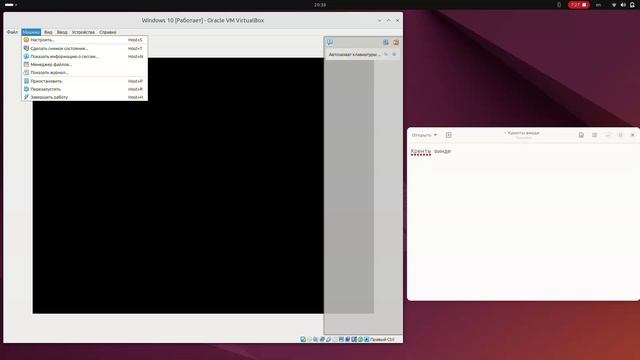
Task: Select Показать журнал… menu entry
Action: pyautogui.click(x=84, y=72)
